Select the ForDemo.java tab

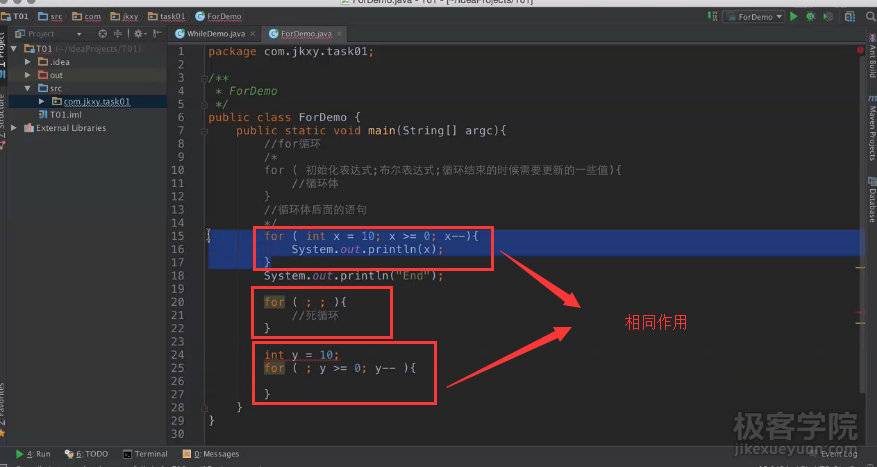click(x=305, y=34)
